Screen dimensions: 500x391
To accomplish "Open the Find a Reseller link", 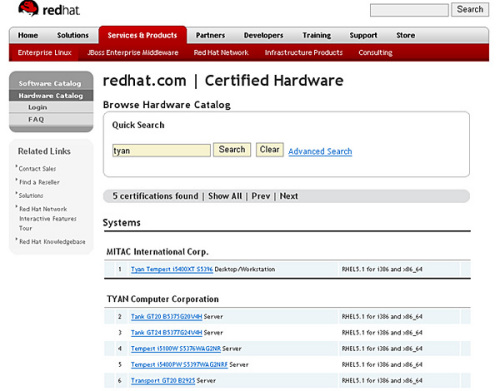I will [39, 182].
